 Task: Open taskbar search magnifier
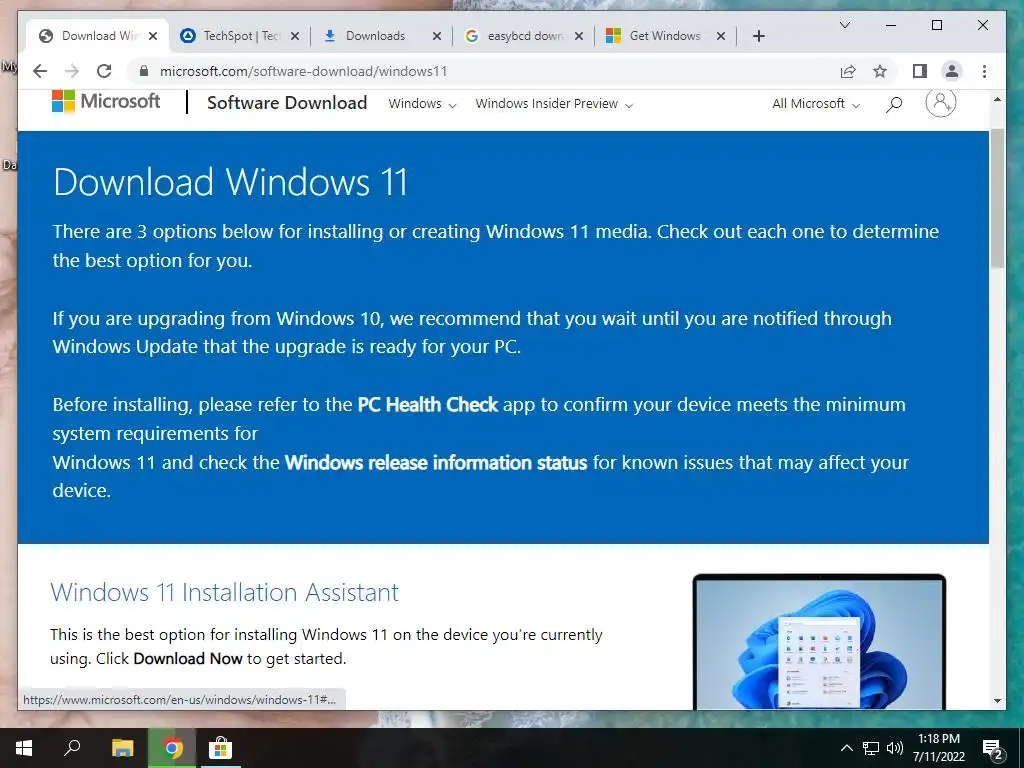(x=72, y=747)
